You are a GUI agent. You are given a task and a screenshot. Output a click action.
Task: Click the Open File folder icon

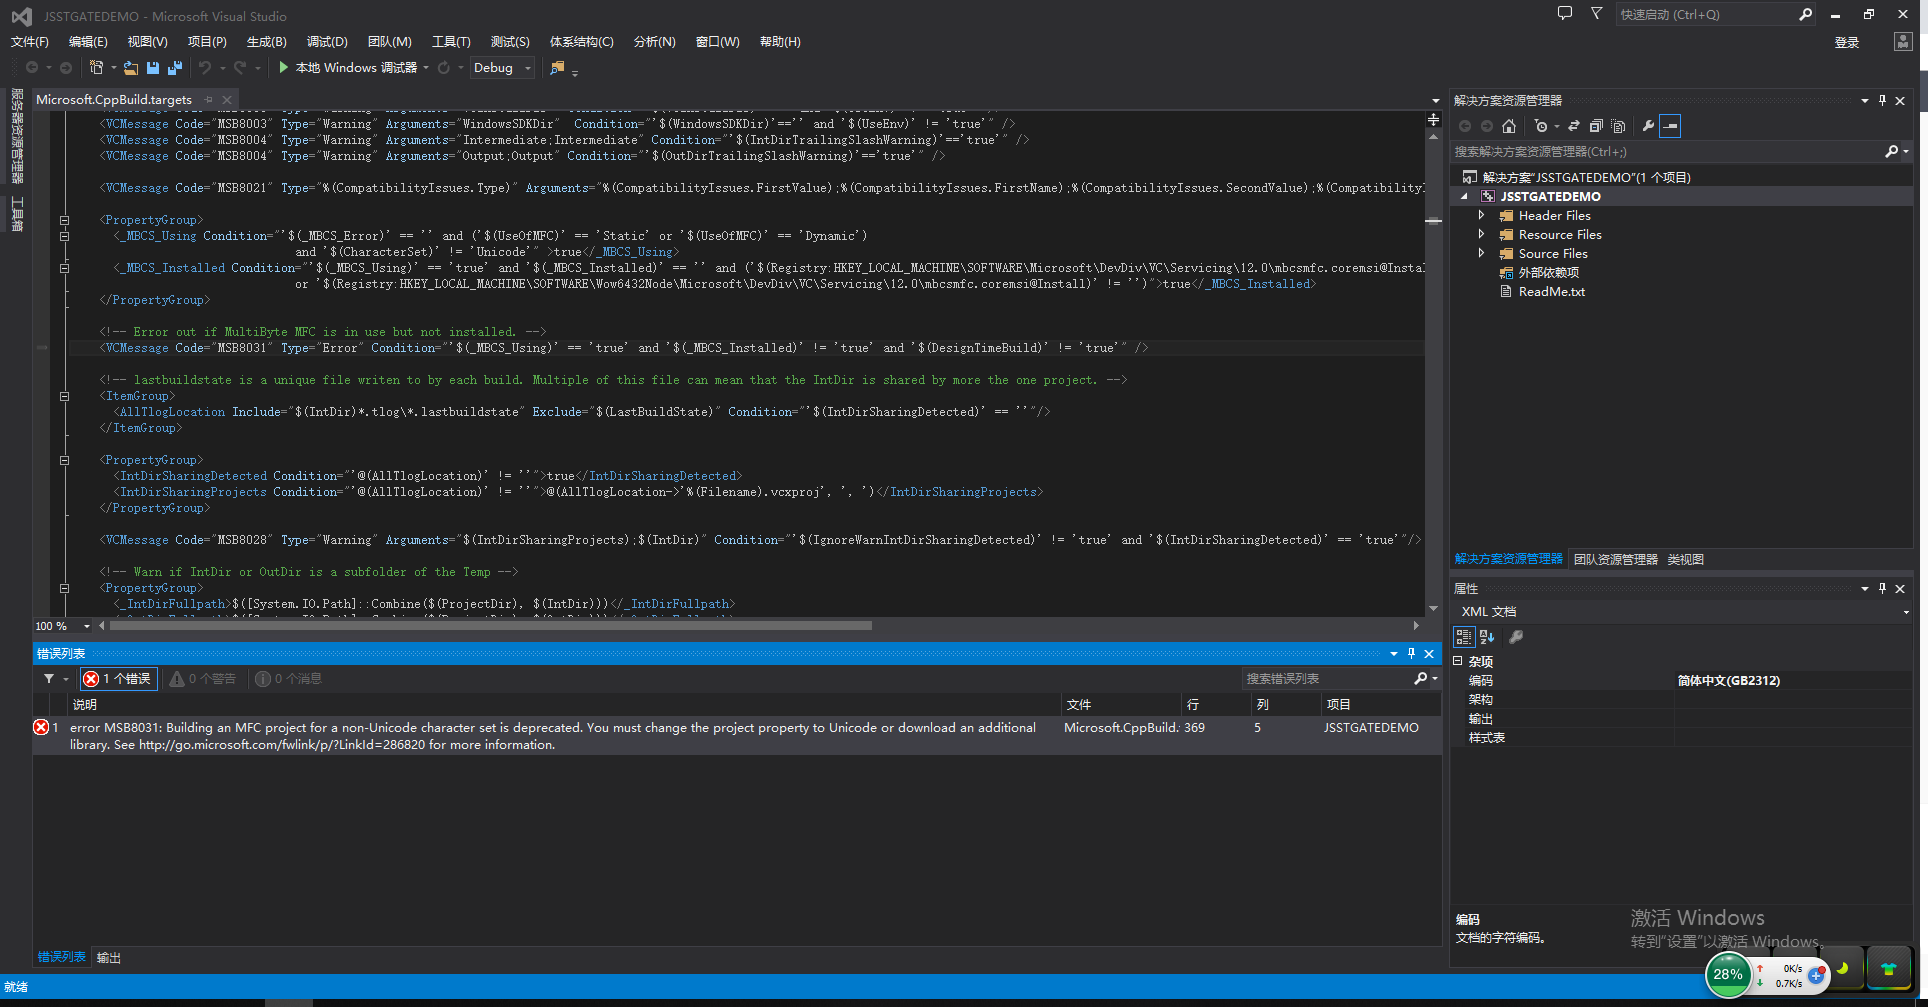click(131, 68)
